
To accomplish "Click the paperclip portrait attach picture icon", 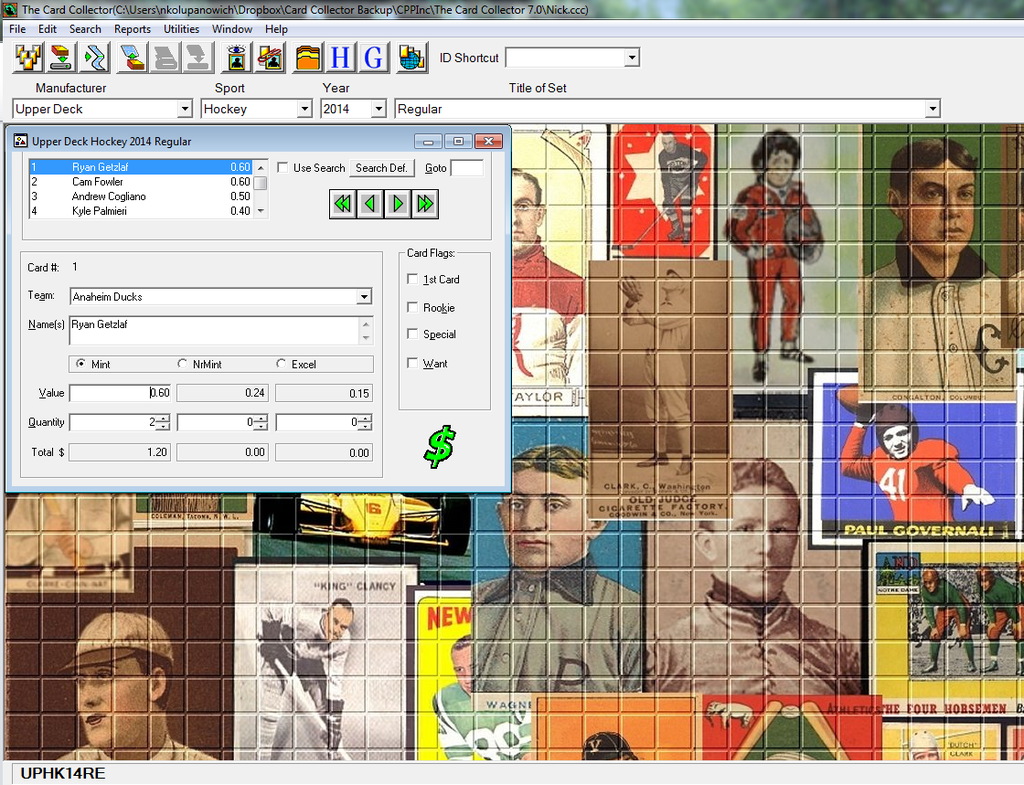I will (x=270, y=57).
